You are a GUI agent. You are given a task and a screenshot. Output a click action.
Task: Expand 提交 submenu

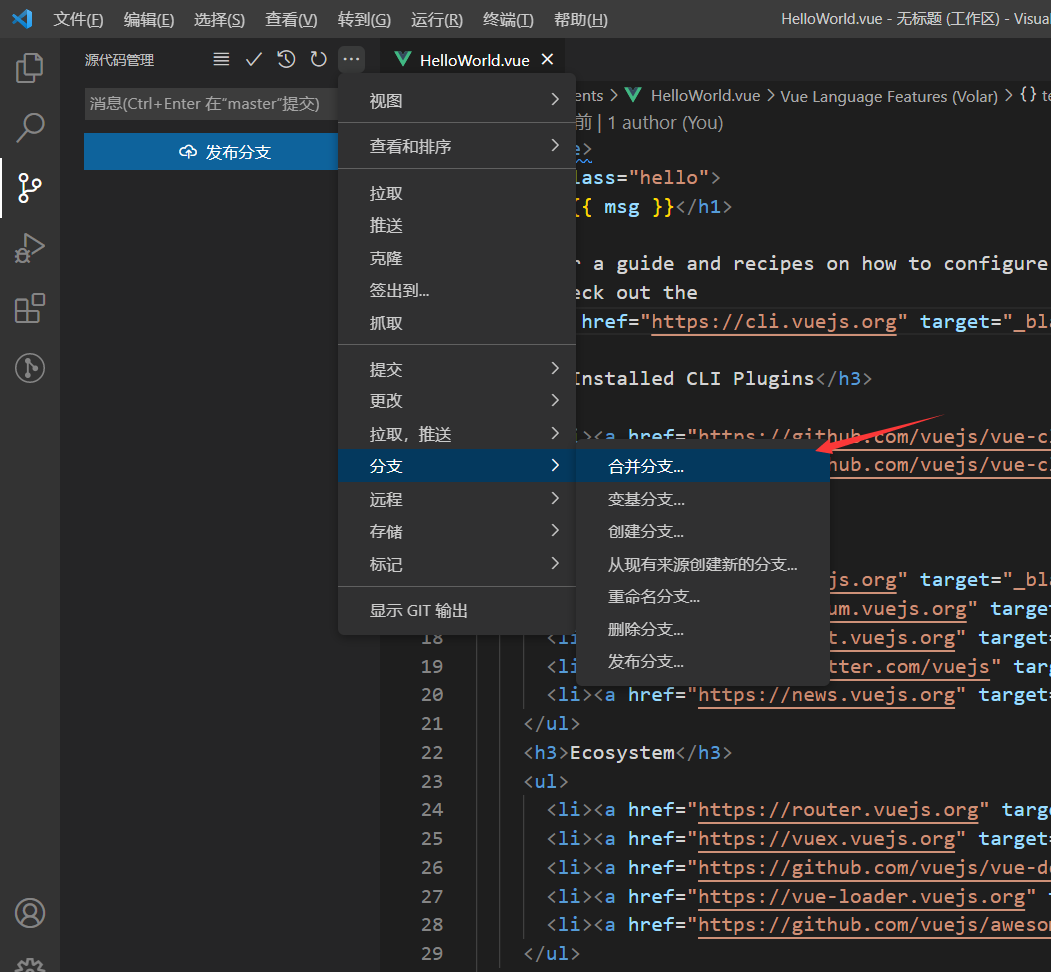457,369
